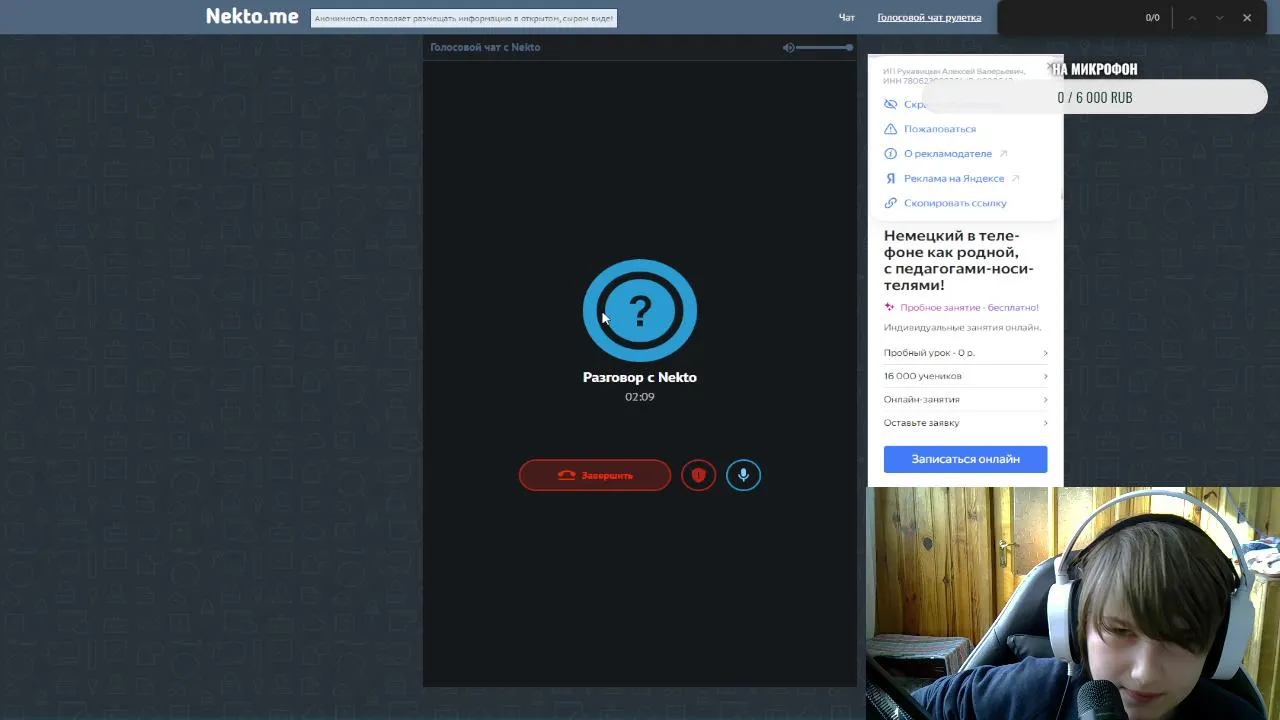Open Реклама на Яндексе entry

click(x=953, y=178)
